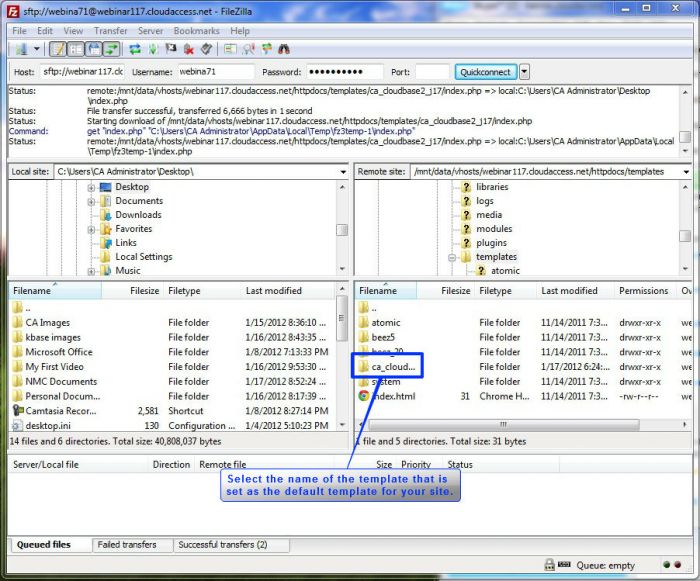The width and height of the screenshot is (700, 581).
Task: Click the keyboard icon beside Queue: empty
Action: pos(564,564)
